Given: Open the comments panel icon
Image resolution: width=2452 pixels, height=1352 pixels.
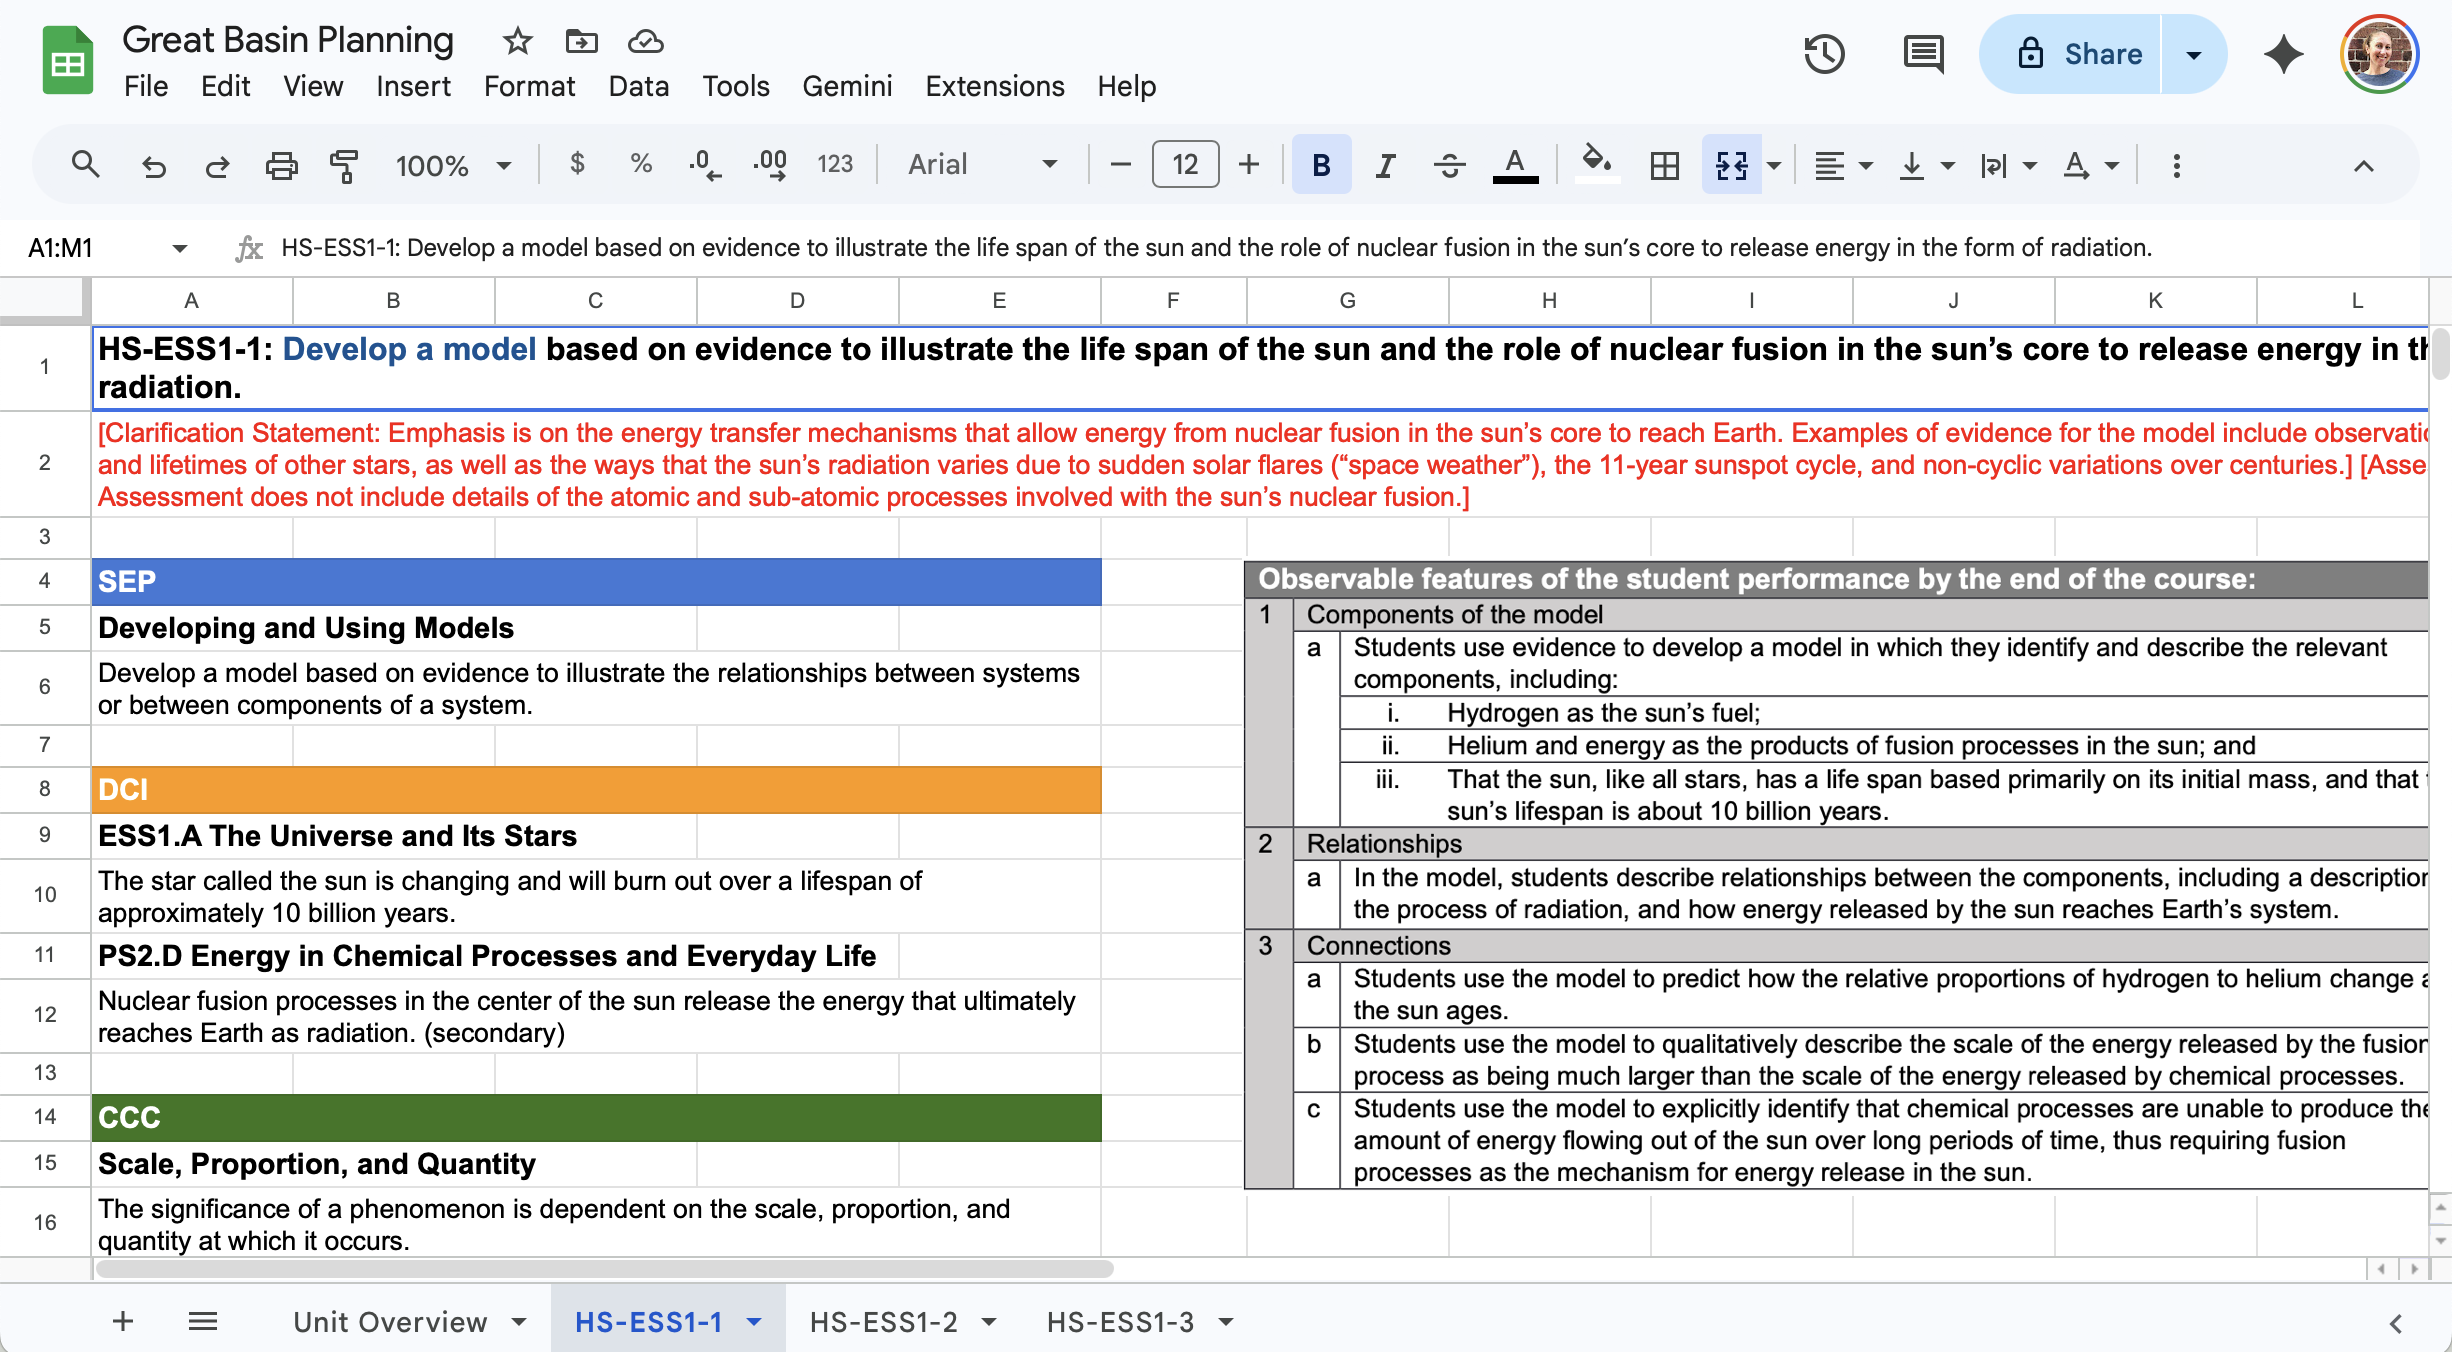Looking at the screenshot, I should tap(1922, 54).
